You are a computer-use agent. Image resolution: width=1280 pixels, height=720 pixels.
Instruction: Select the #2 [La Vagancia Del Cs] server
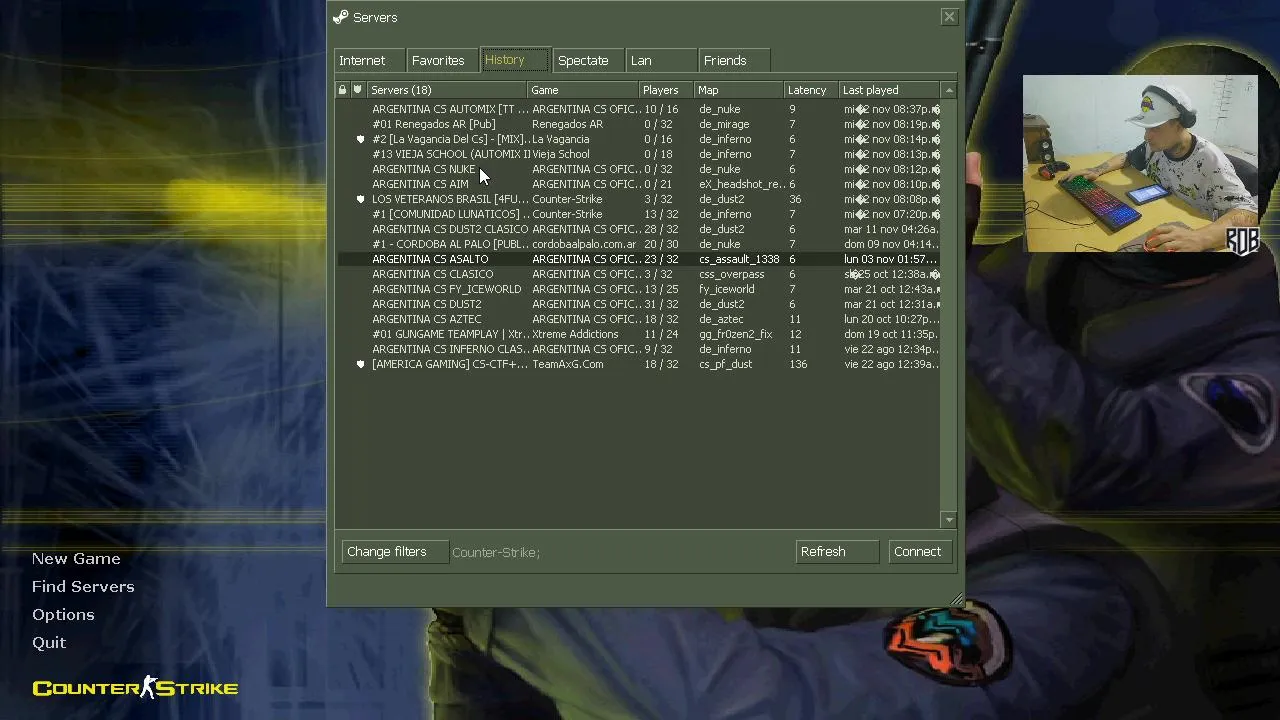tap(639, 139)
